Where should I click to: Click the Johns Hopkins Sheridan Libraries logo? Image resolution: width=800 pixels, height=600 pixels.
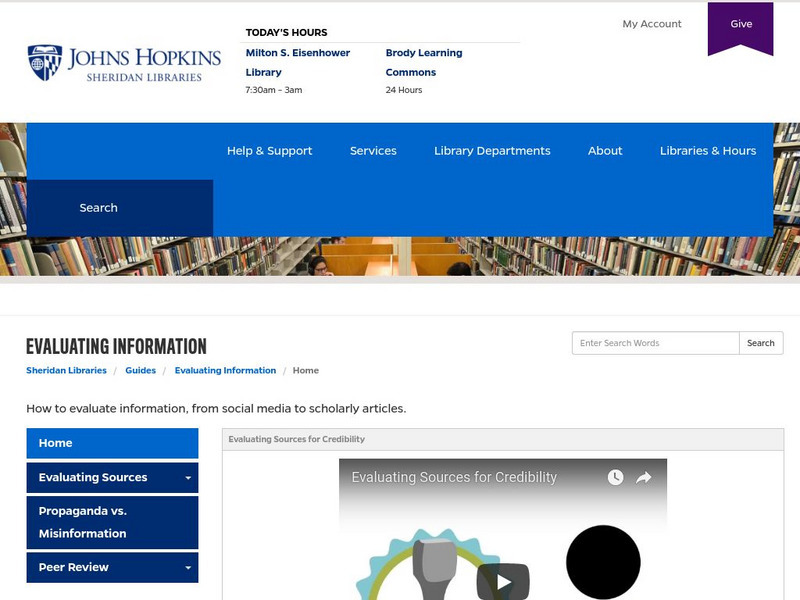(124, 63)
